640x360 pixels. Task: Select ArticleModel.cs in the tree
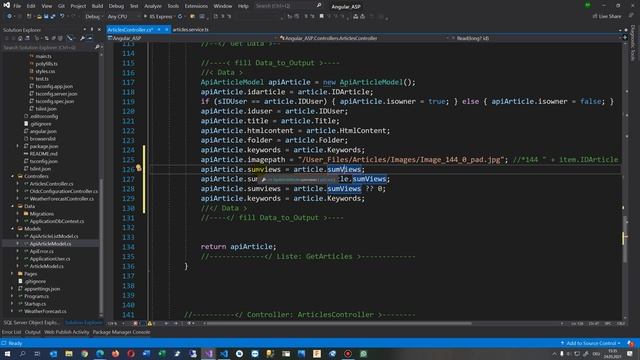[x=47, y=266]
